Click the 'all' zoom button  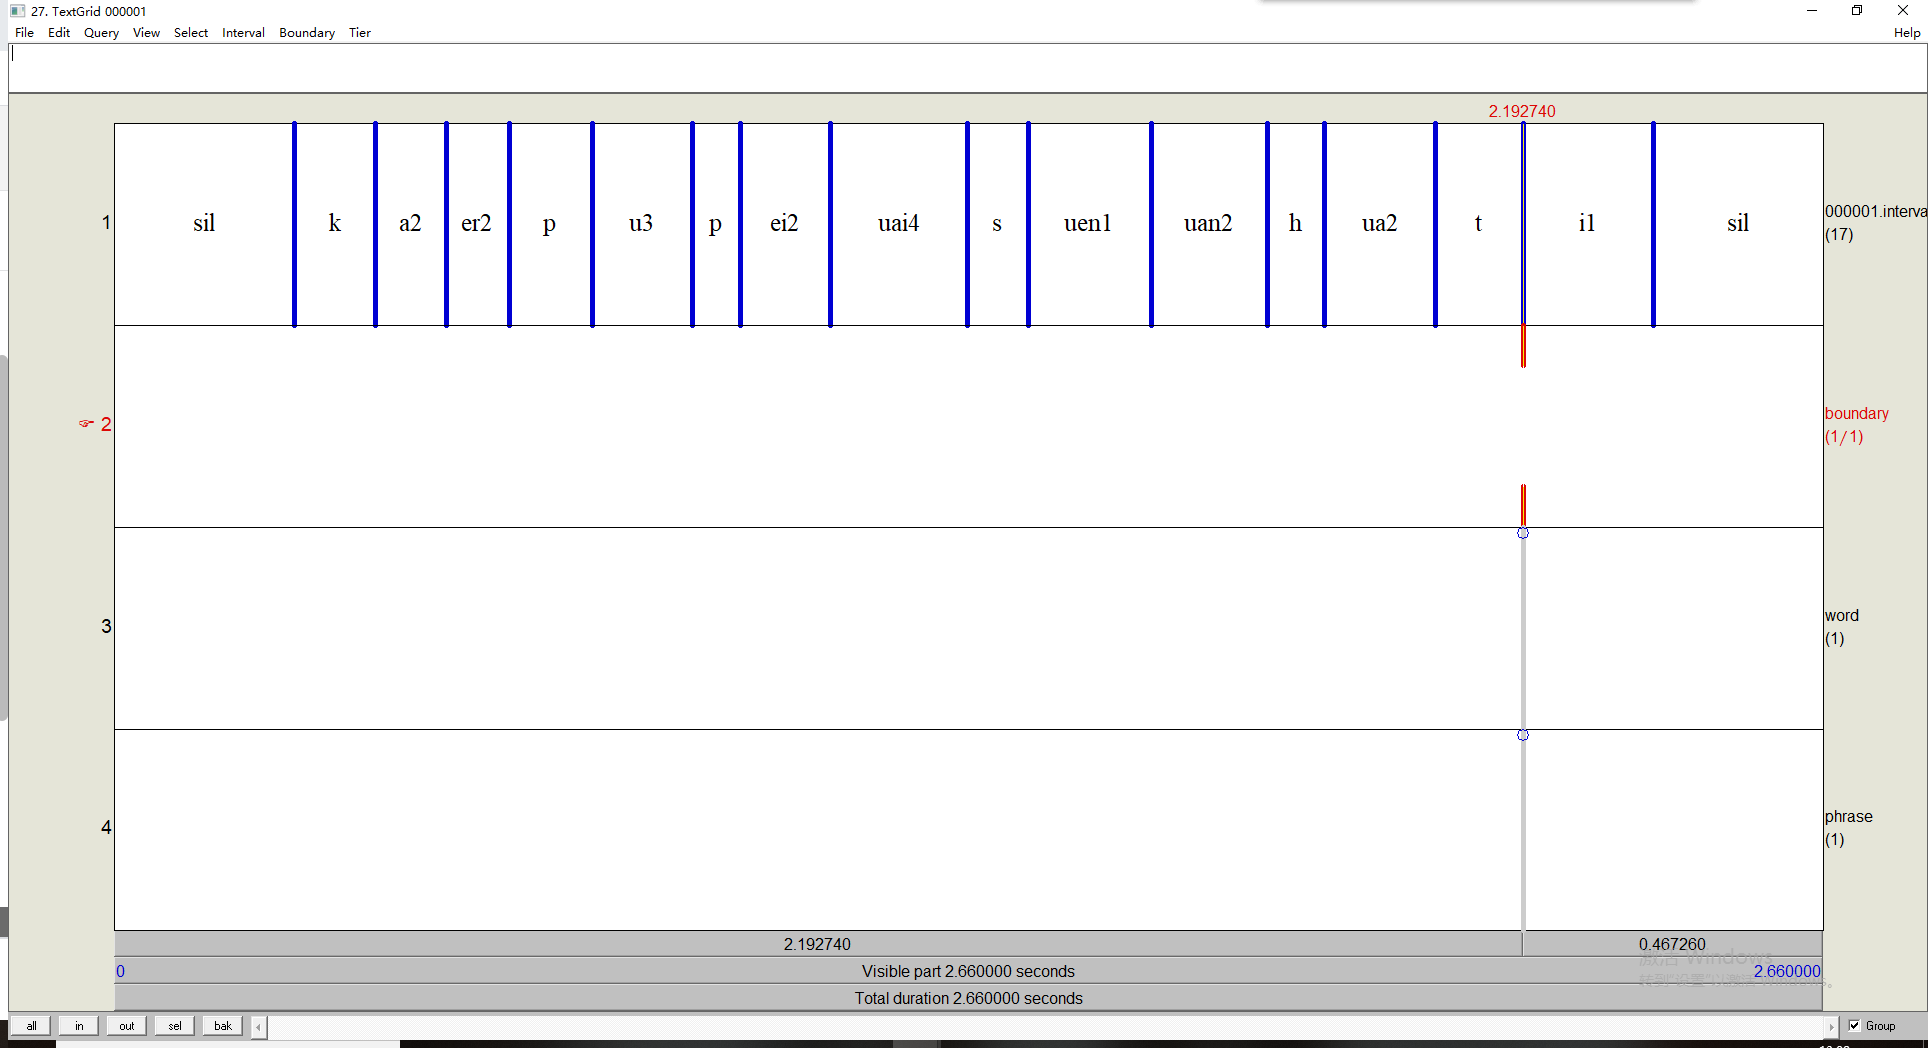click(32, 1026)
